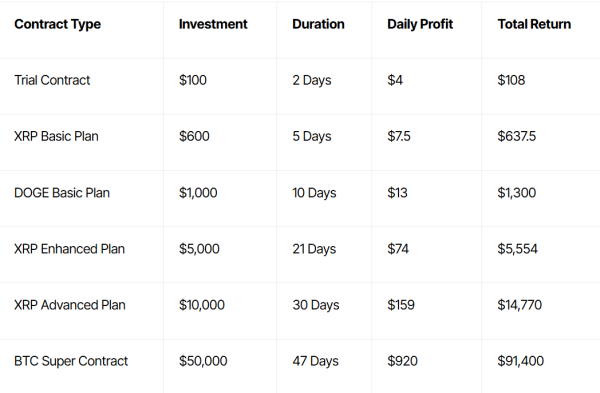Viewport: 600px width, 393px height.
Task: Click the Total Return column header
Action: (x=534, y=24)
